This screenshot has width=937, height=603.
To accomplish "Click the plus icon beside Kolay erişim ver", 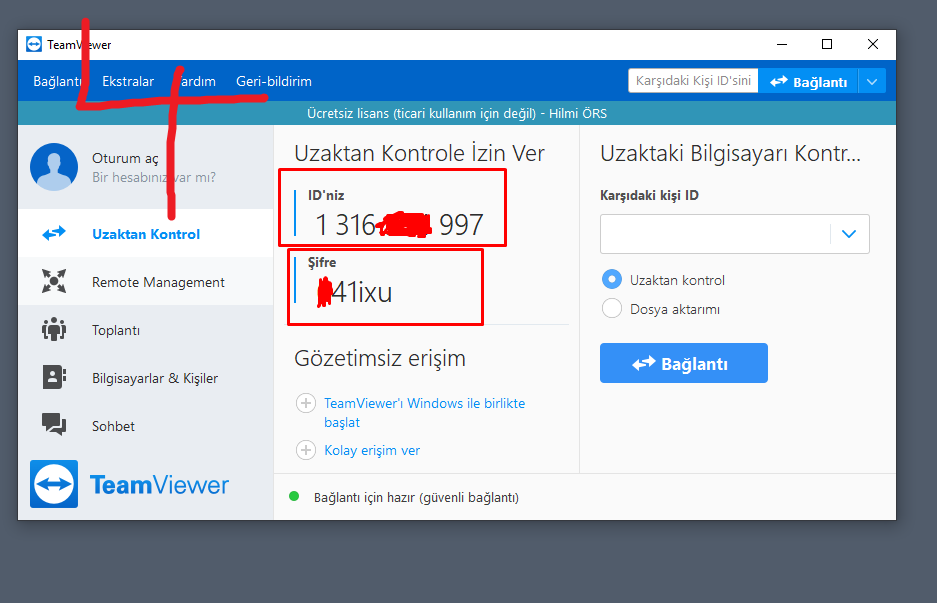I will click(x=306, y=450).
